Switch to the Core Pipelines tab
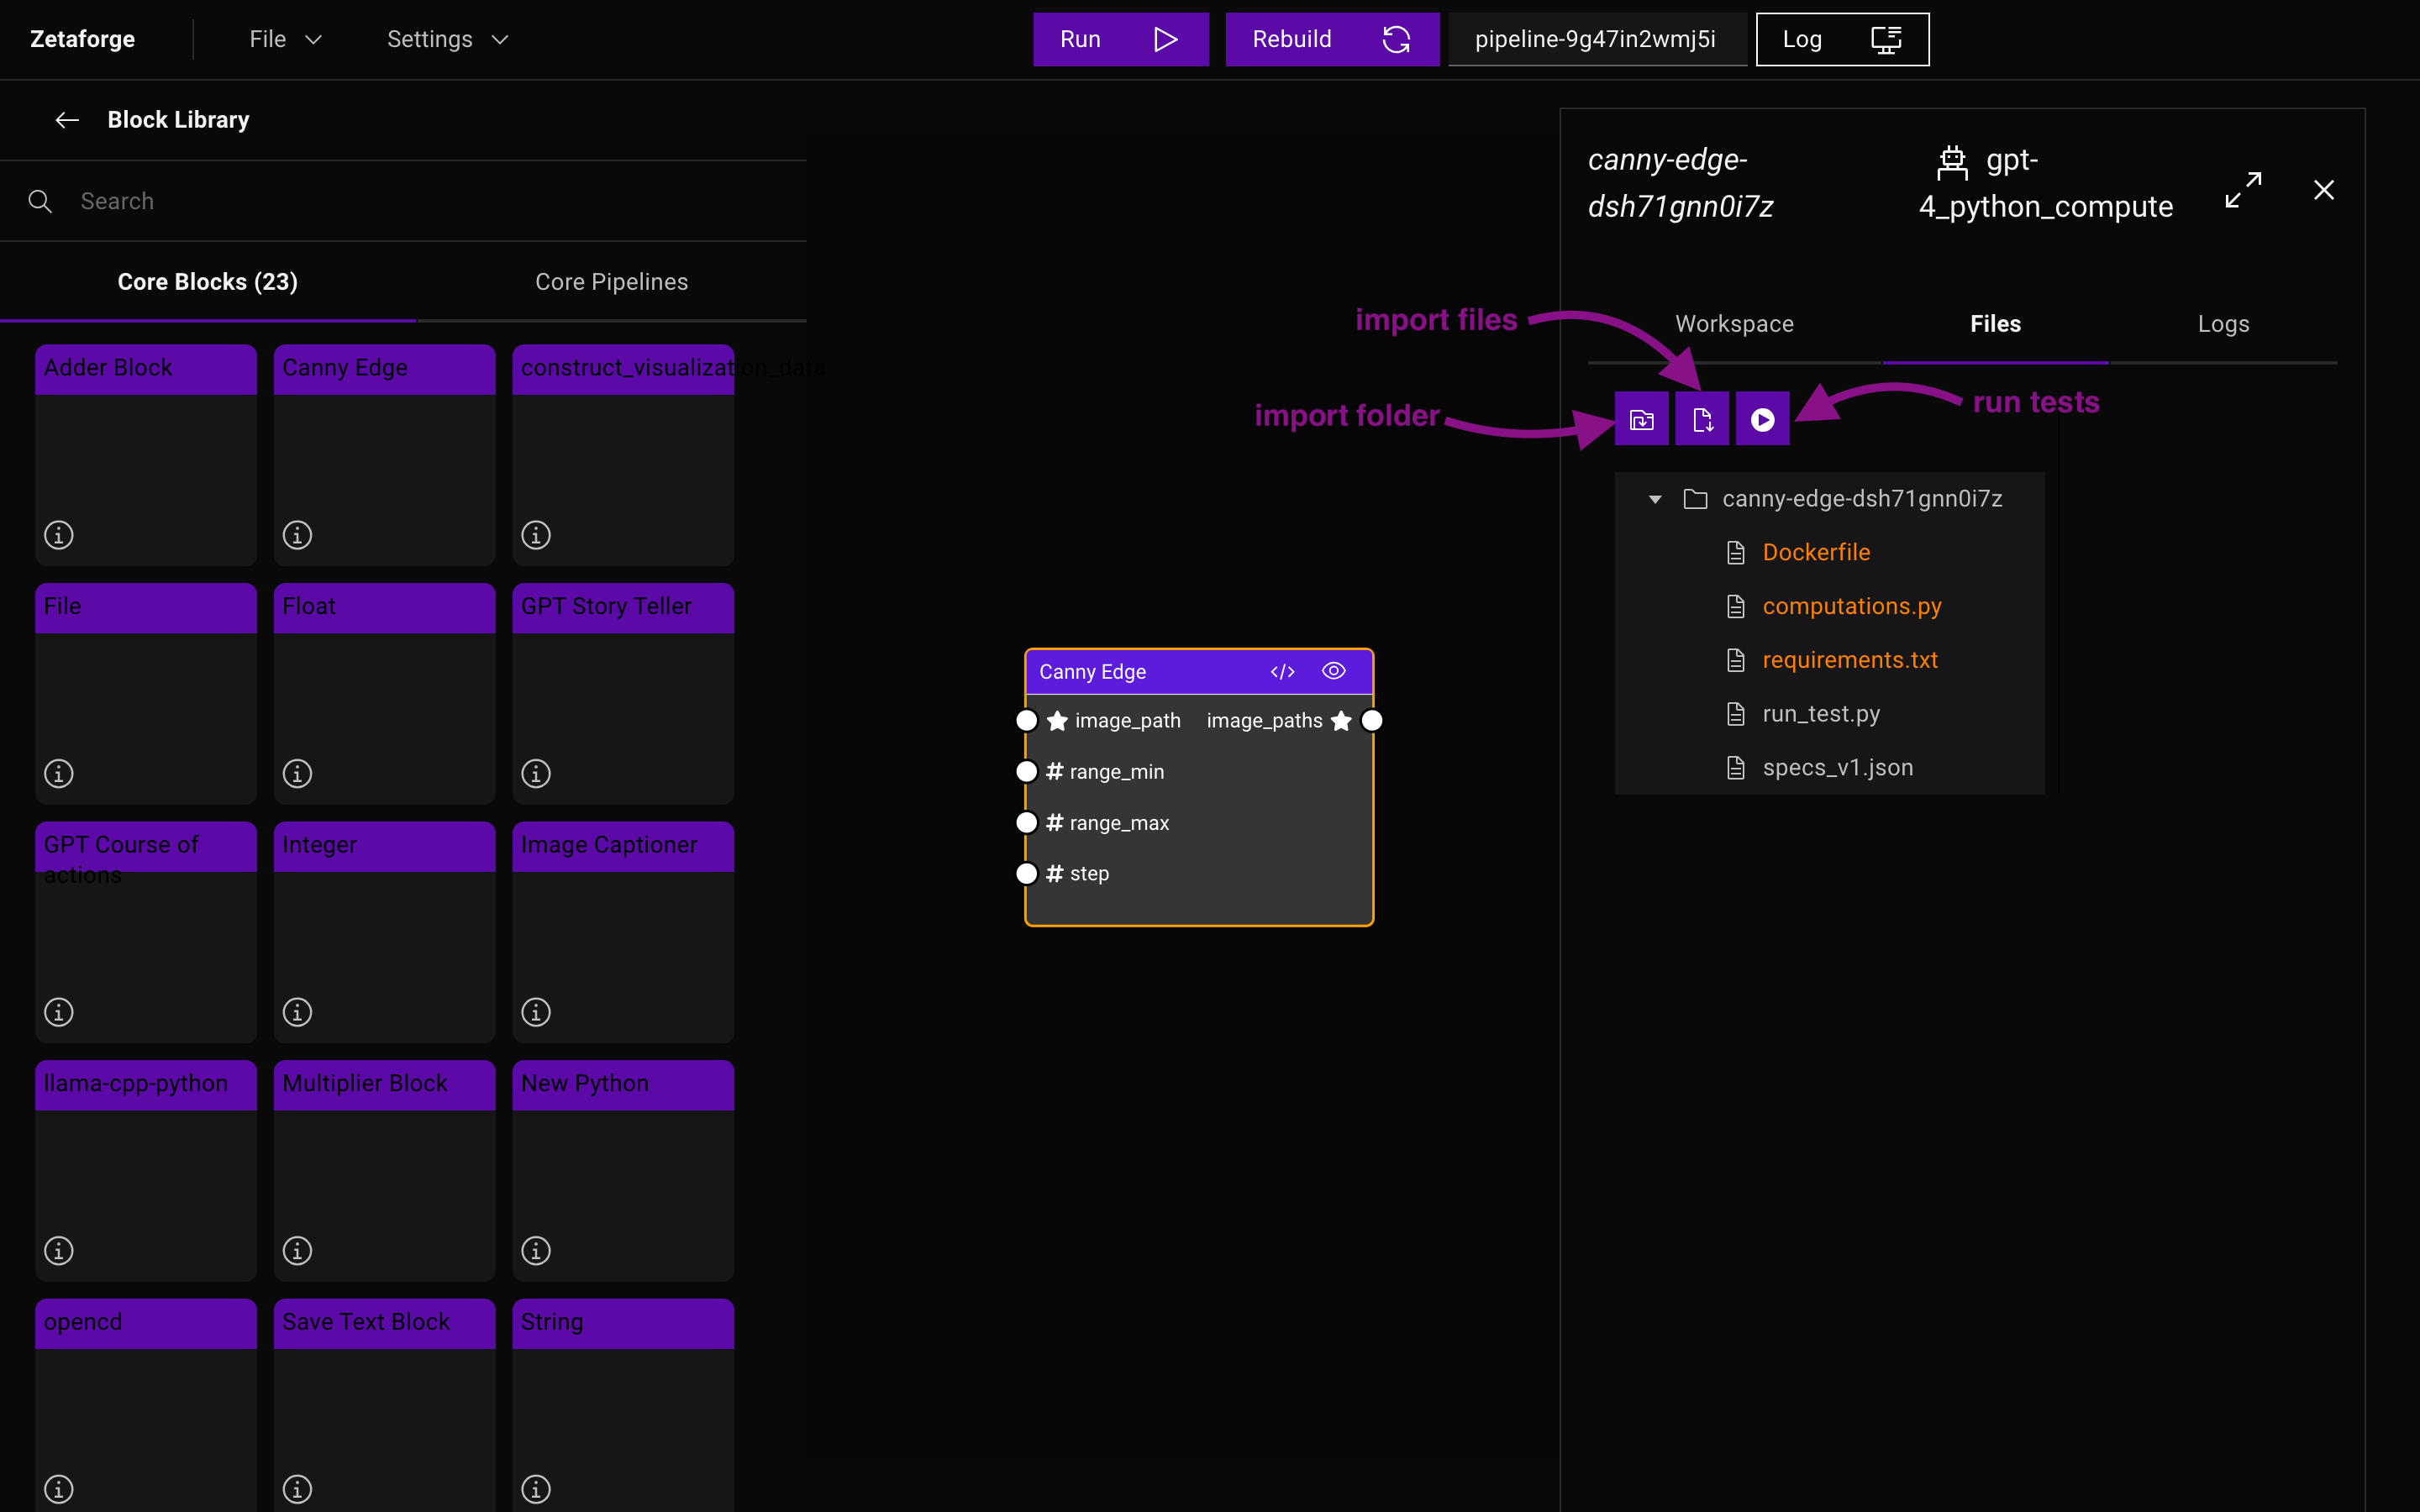Viewport: 2420px width, 1512px height. (611, 282)
